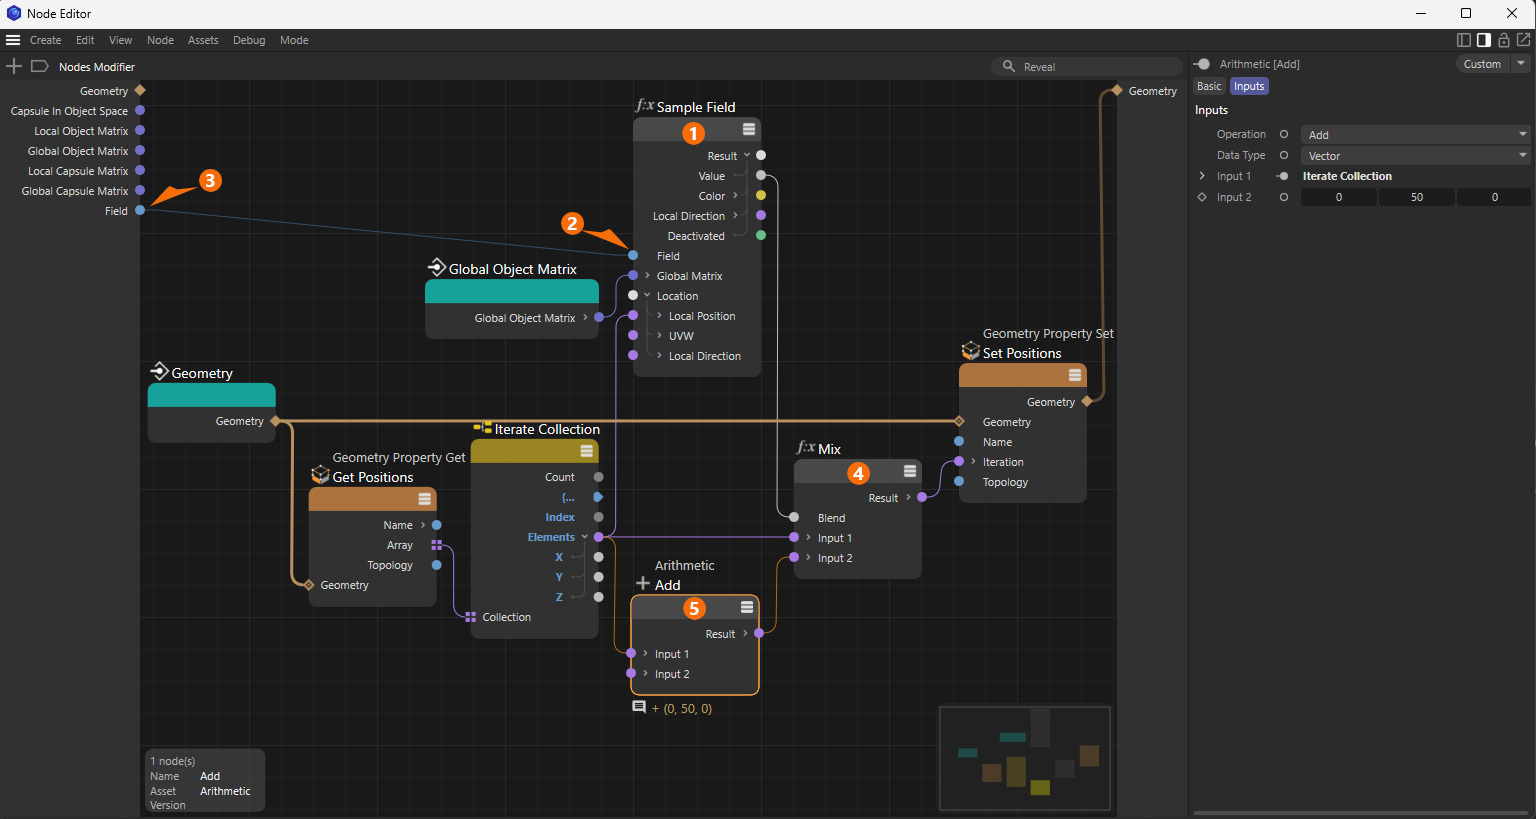
Task: Open the Debug menu
Action: (x=249, y=40)
